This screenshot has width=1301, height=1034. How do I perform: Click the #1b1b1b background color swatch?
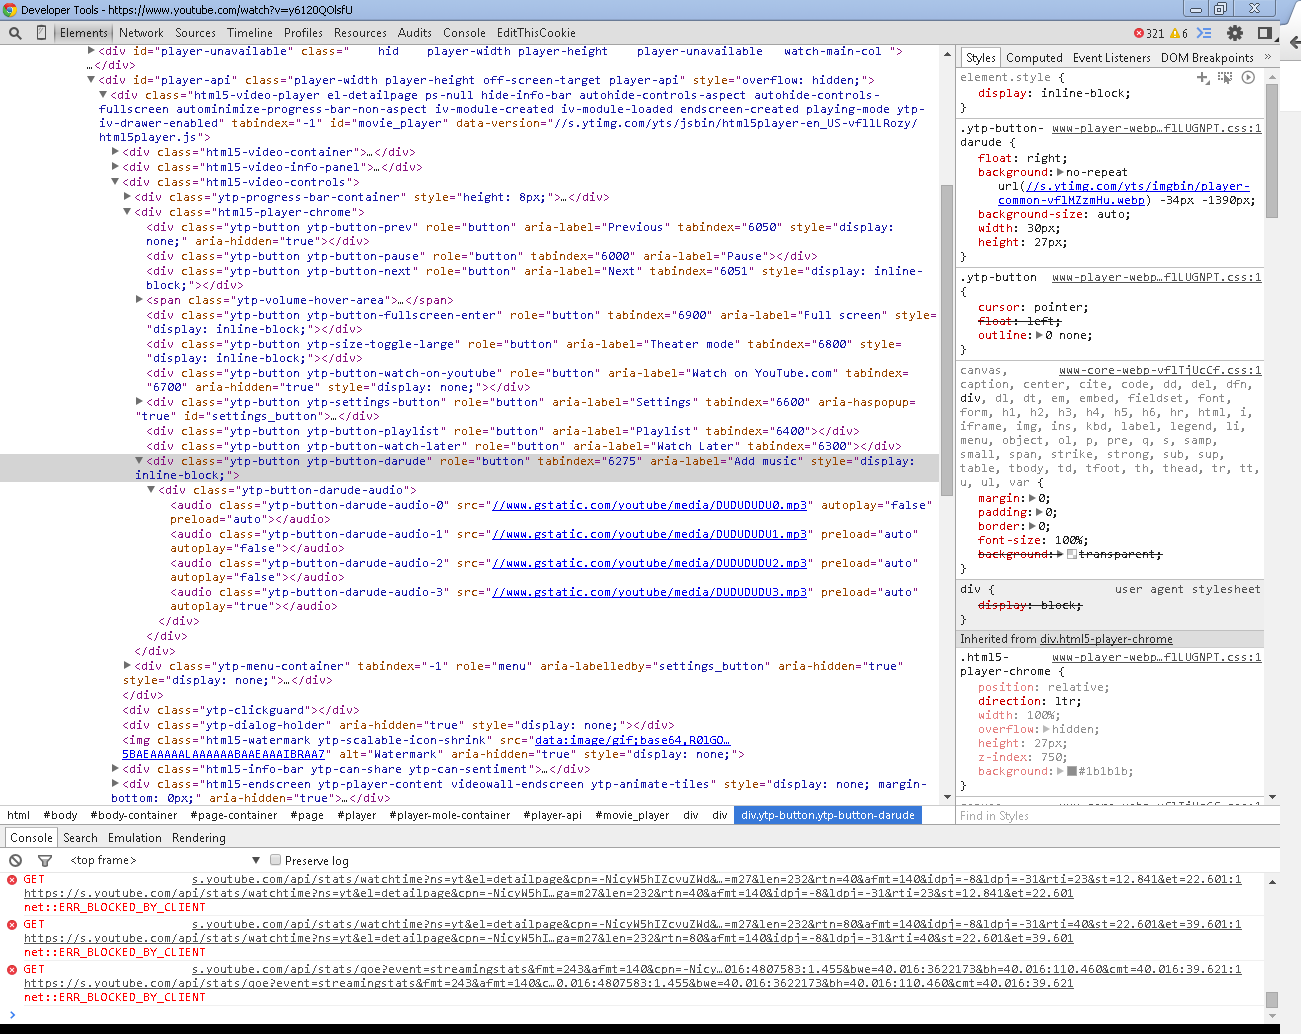coord(1072,771)
